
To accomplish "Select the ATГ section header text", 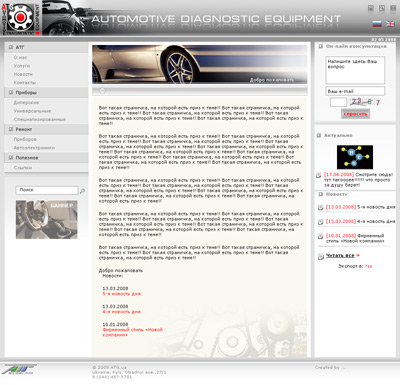I will pos(20,47).
